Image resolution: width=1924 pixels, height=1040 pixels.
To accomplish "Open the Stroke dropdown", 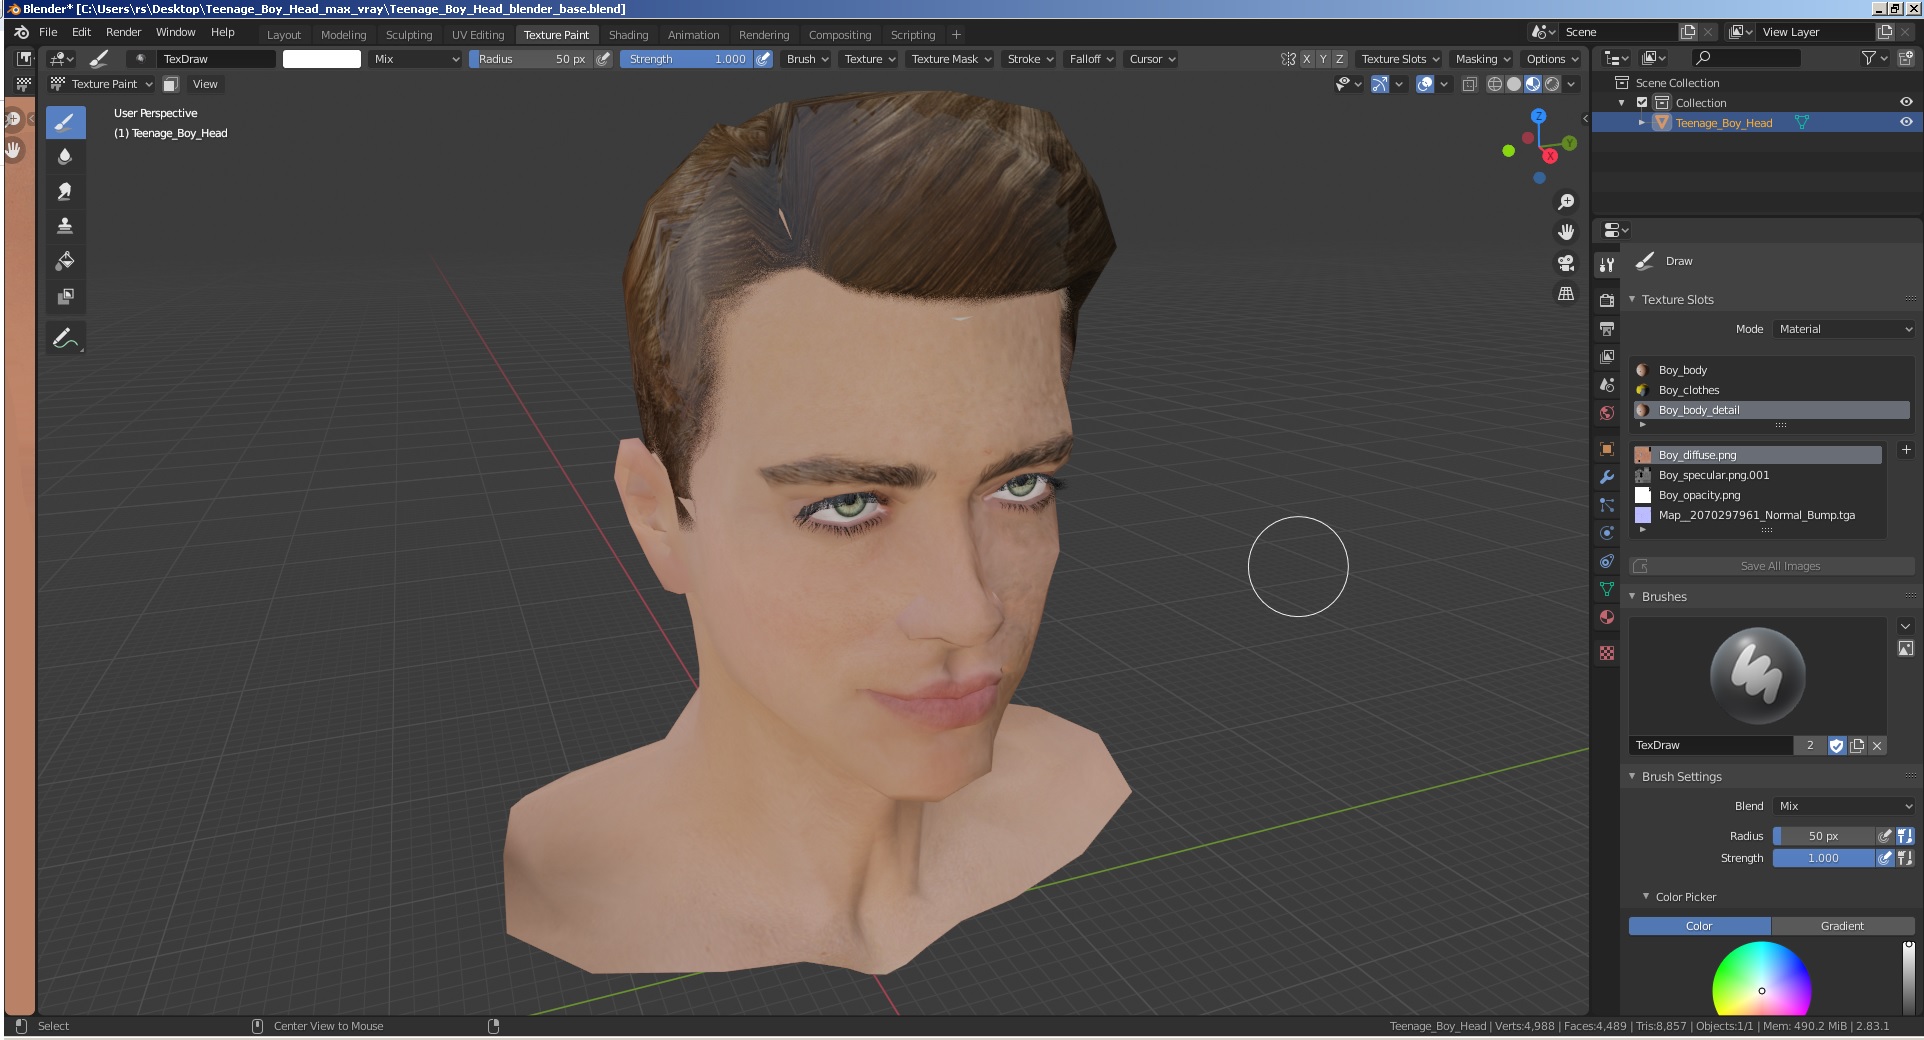I will tap(1030, 59).
